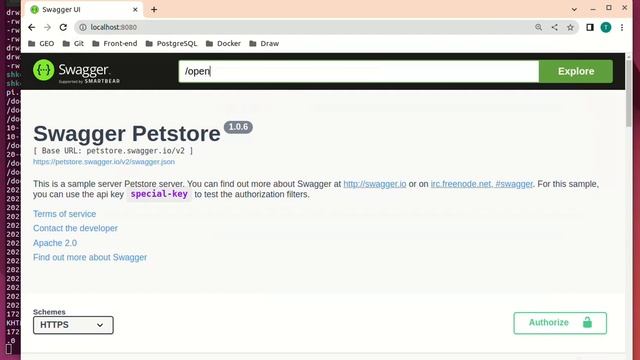640x360 pixels.
Task: Share this page icon
Action: pos(554,27)
